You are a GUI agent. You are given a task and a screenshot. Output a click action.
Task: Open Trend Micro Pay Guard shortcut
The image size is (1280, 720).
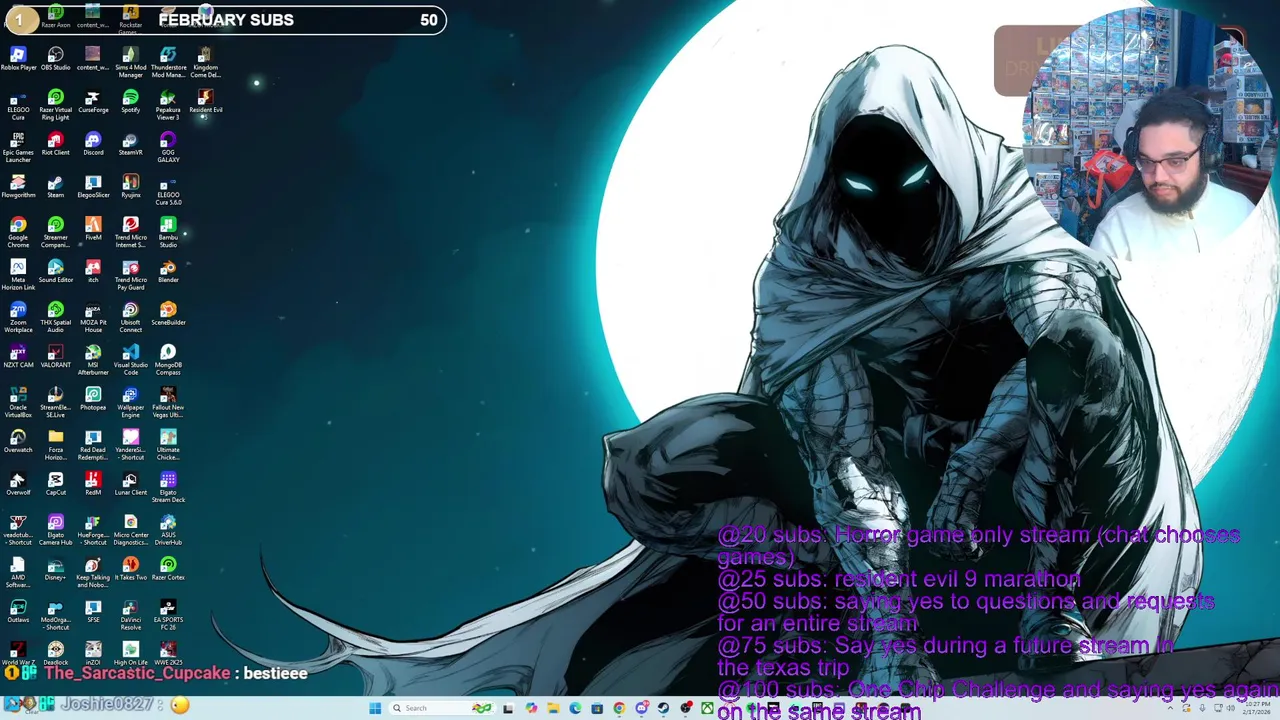pyautogui.click(x=130, y=275)
